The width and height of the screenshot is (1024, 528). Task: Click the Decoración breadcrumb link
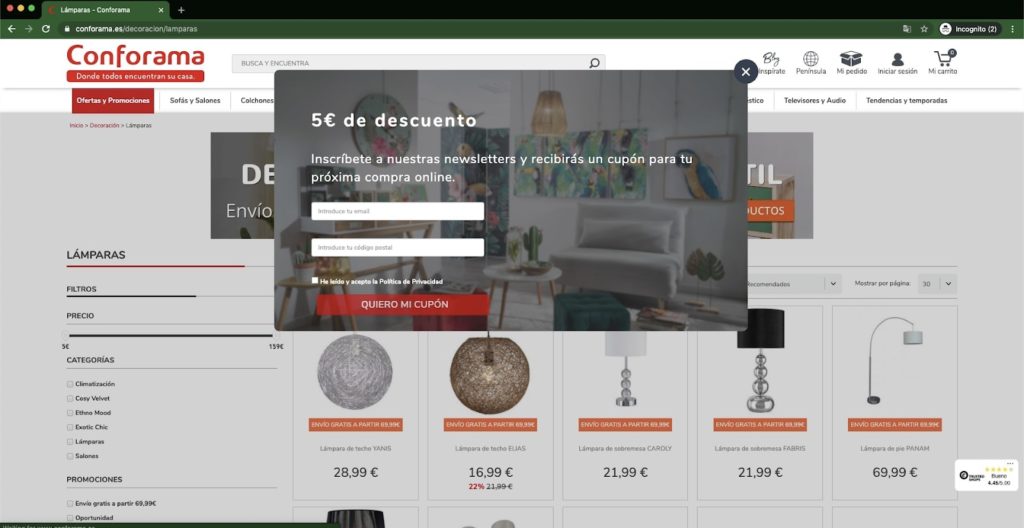[104, 125]
